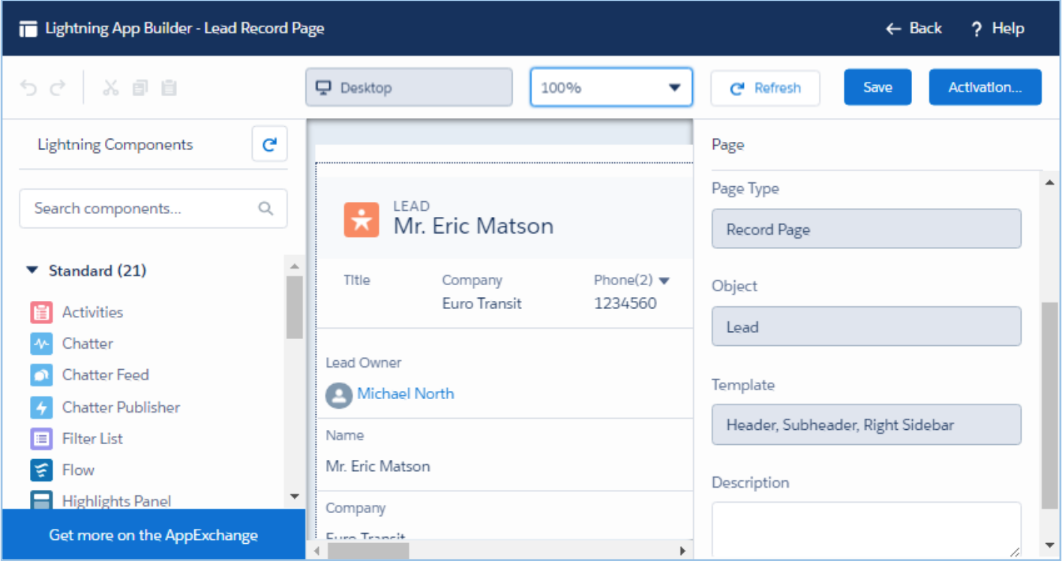
Task: Select the Activities component icon
Action: click(41, 312)
